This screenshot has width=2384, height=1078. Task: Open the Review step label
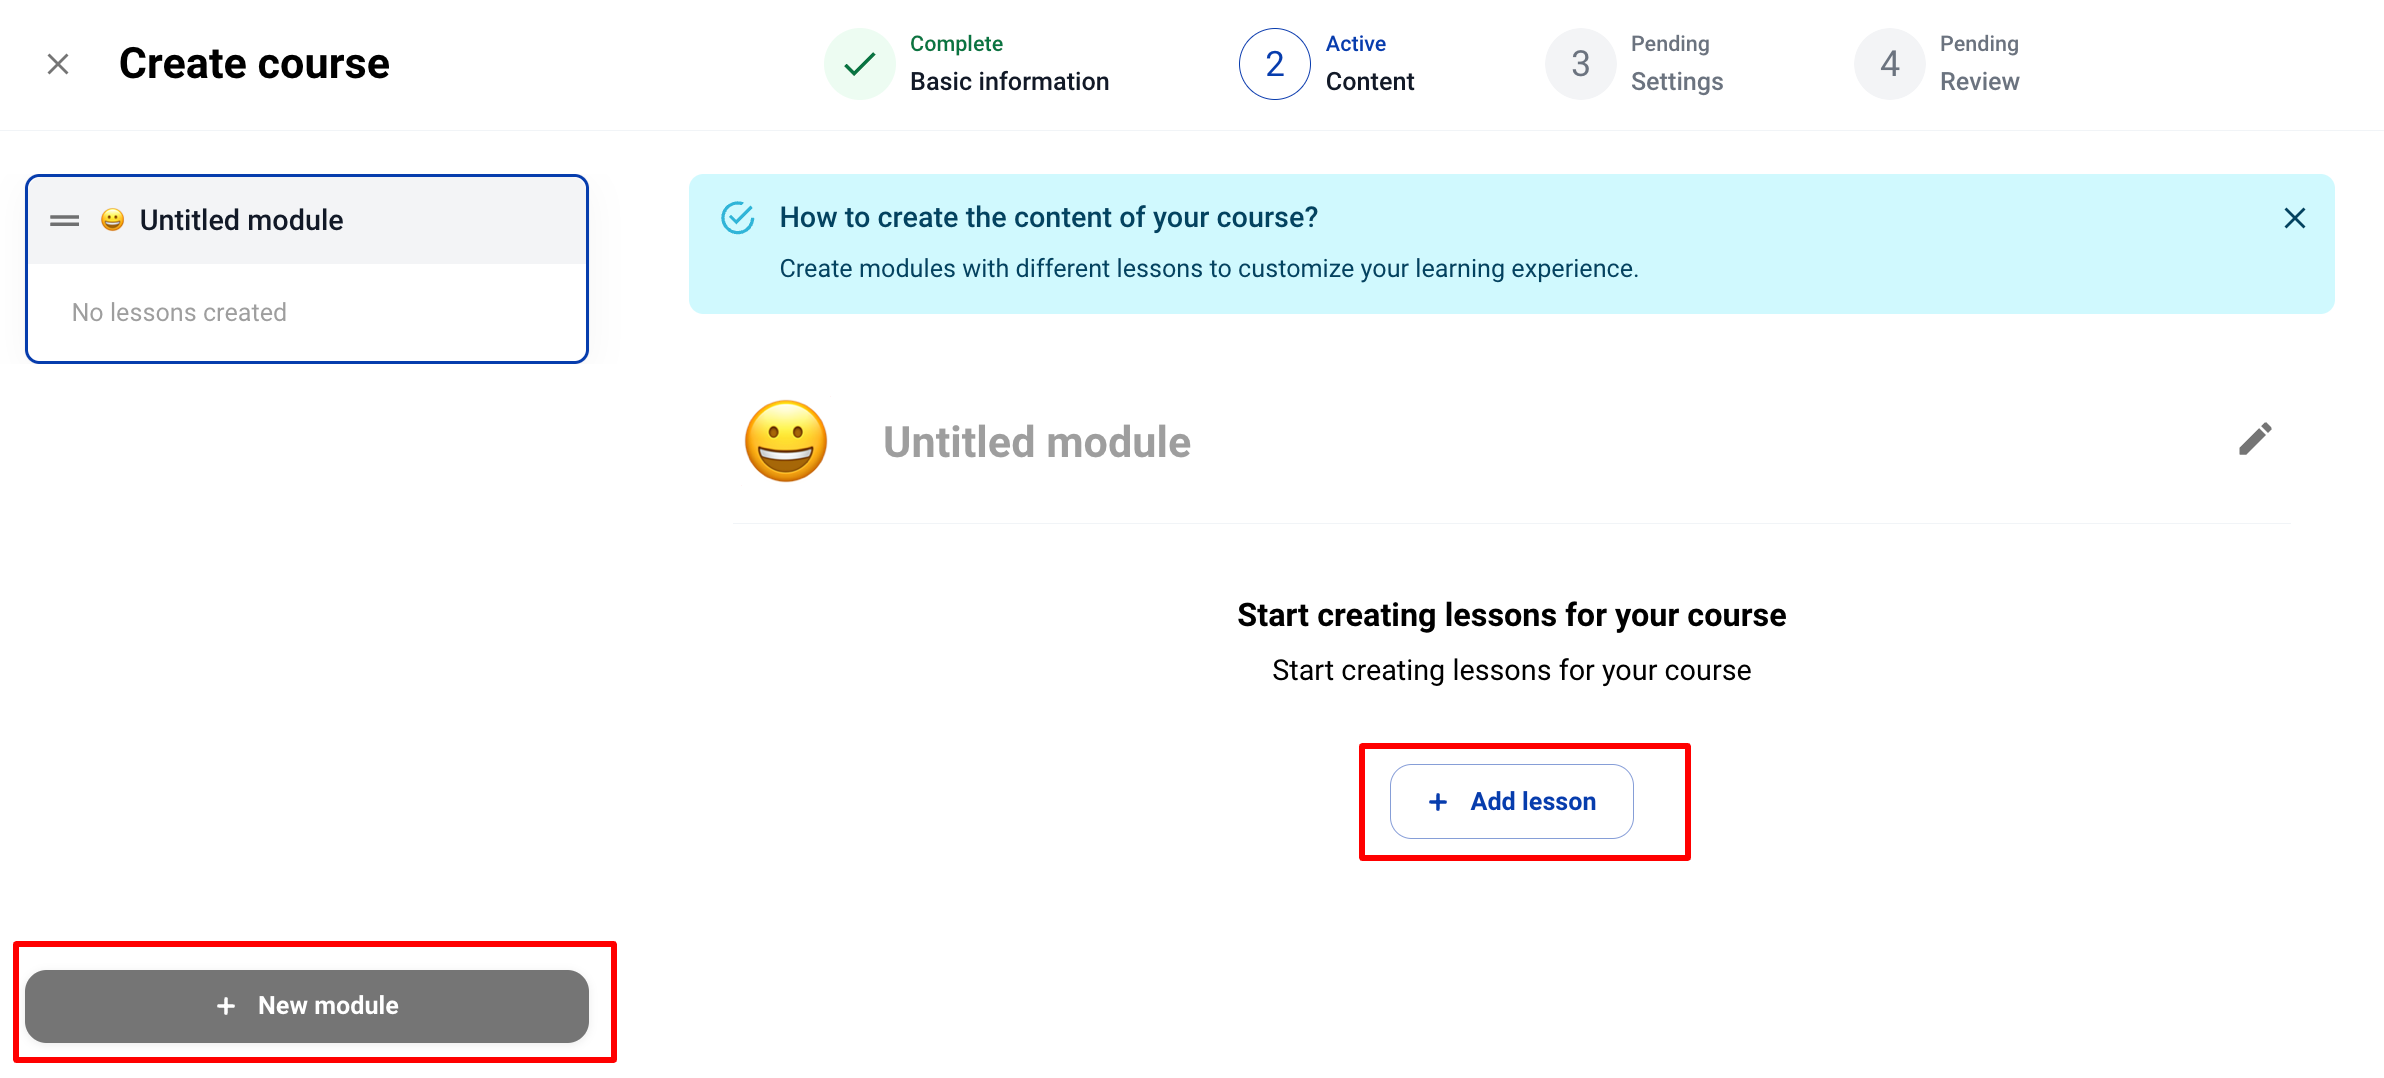(1979, 81)
